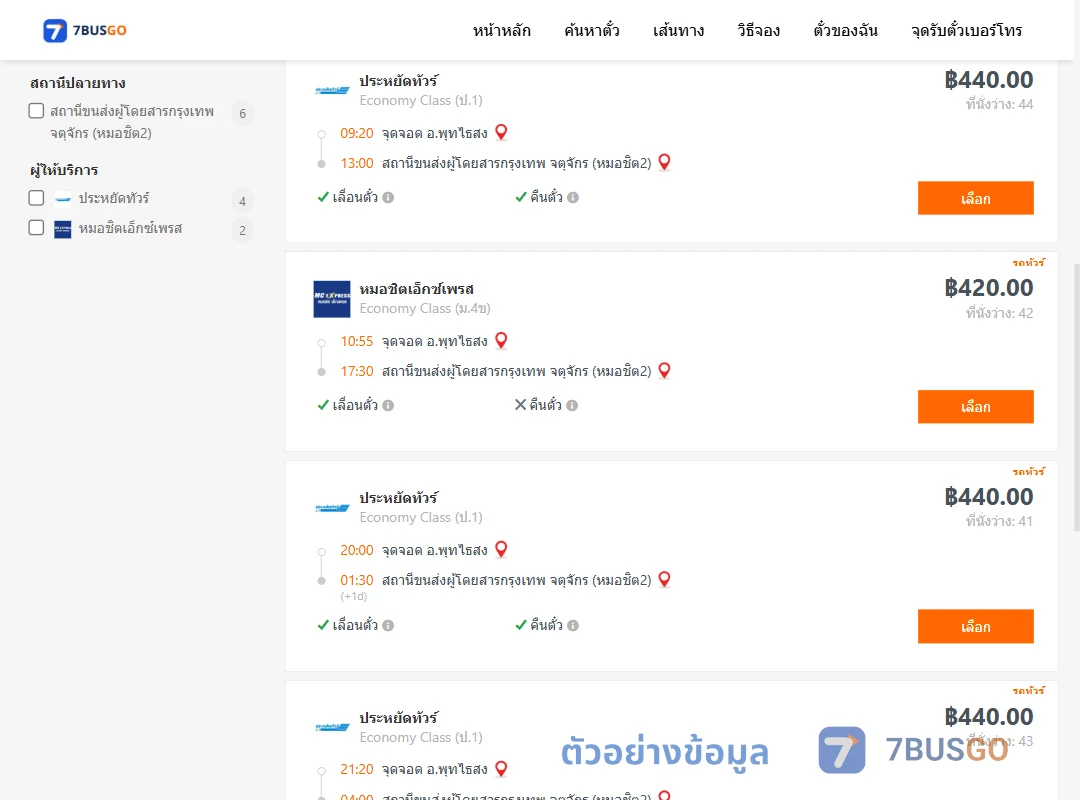Select the 20:00 trip with เลือก button
The height and width of the screenshot is (800, 1080).
(975, 626)
